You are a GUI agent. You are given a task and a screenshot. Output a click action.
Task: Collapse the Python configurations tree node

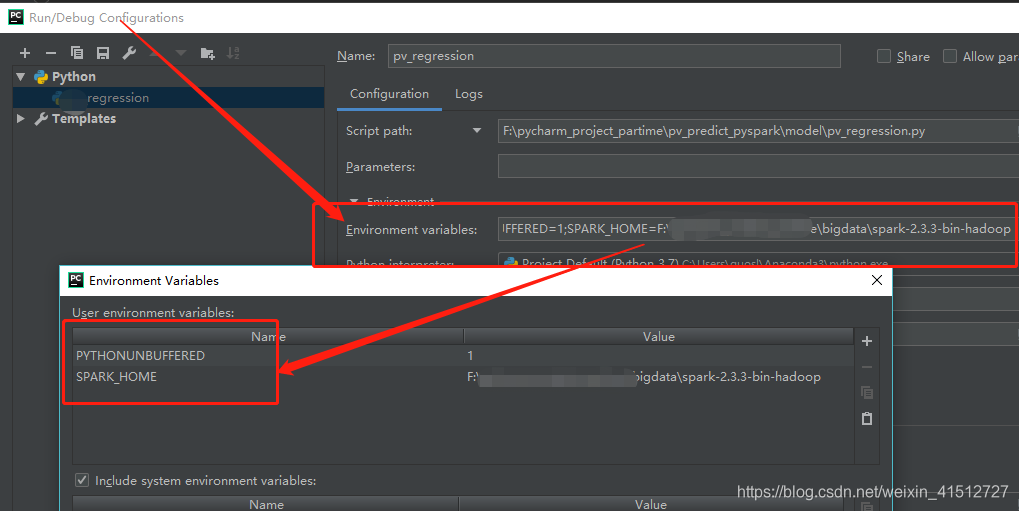coord(21,77)
